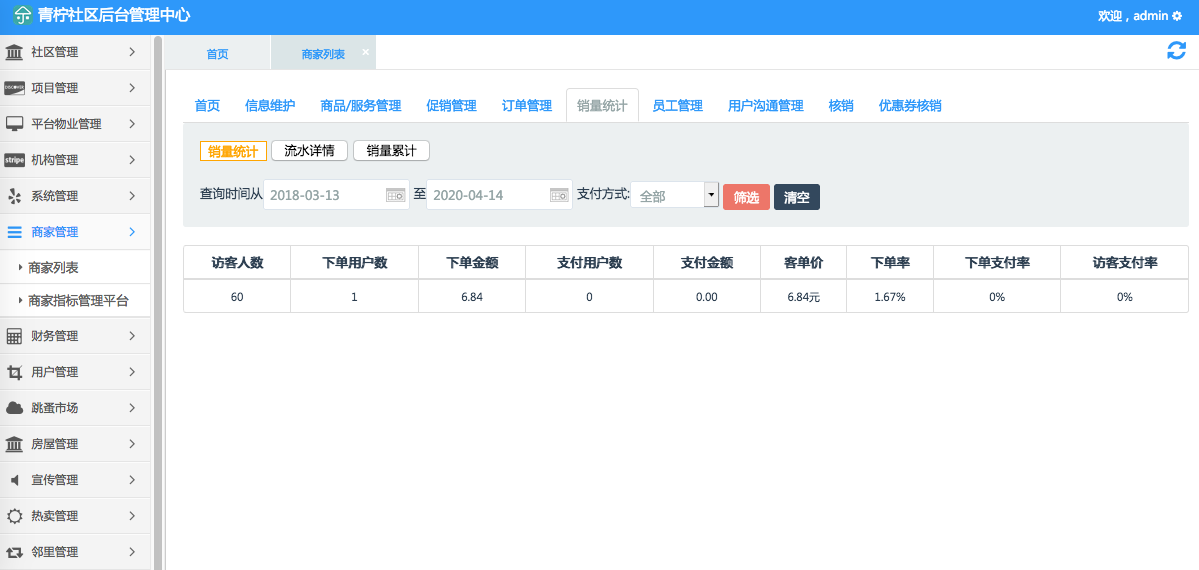1199x570 pixels.
Task: Click the 热卖管理 gear-shaped icon
Action: [x=14, y=516]
